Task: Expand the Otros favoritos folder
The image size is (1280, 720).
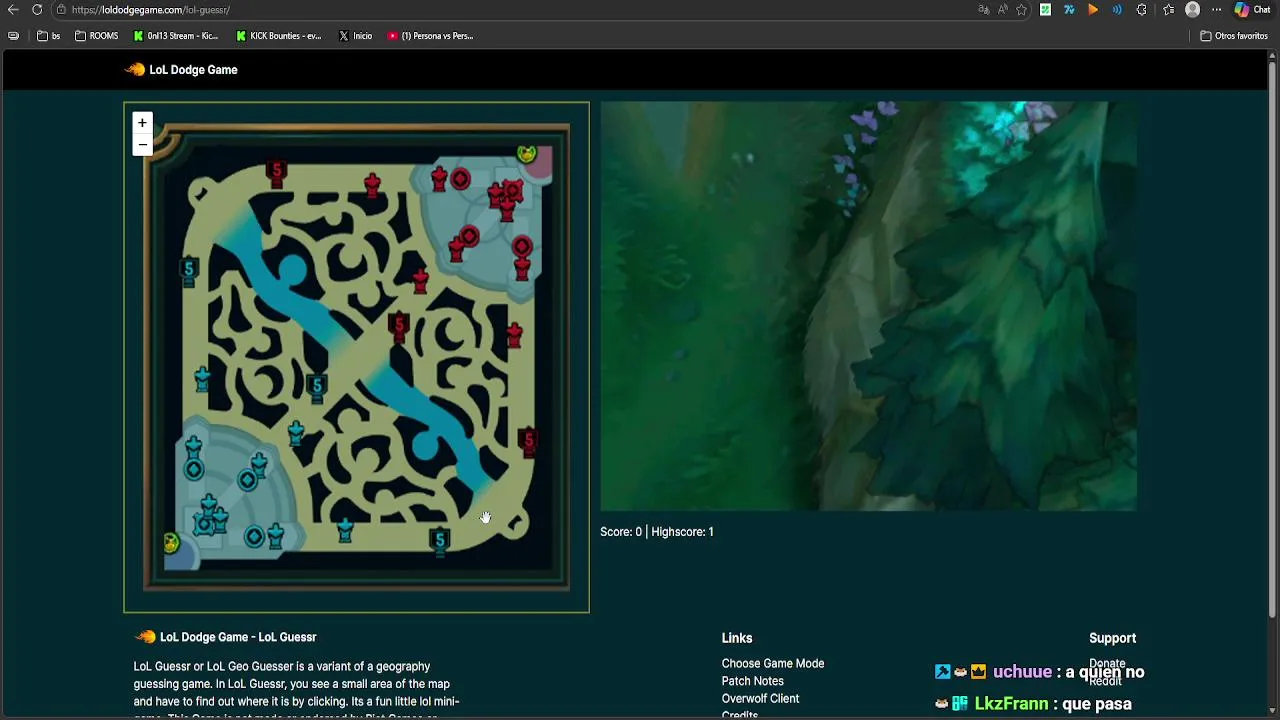Action: [x=1234, y=36]
